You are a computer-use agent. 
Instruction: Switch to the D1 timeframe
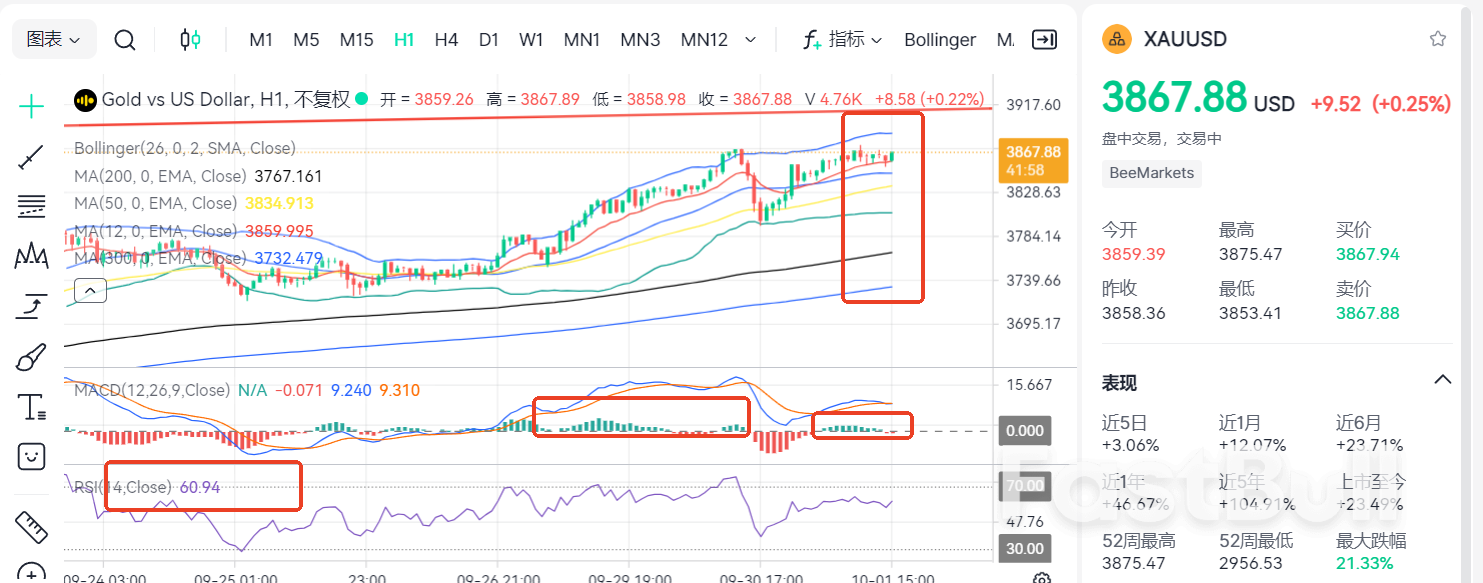click(x=489, y=39)
